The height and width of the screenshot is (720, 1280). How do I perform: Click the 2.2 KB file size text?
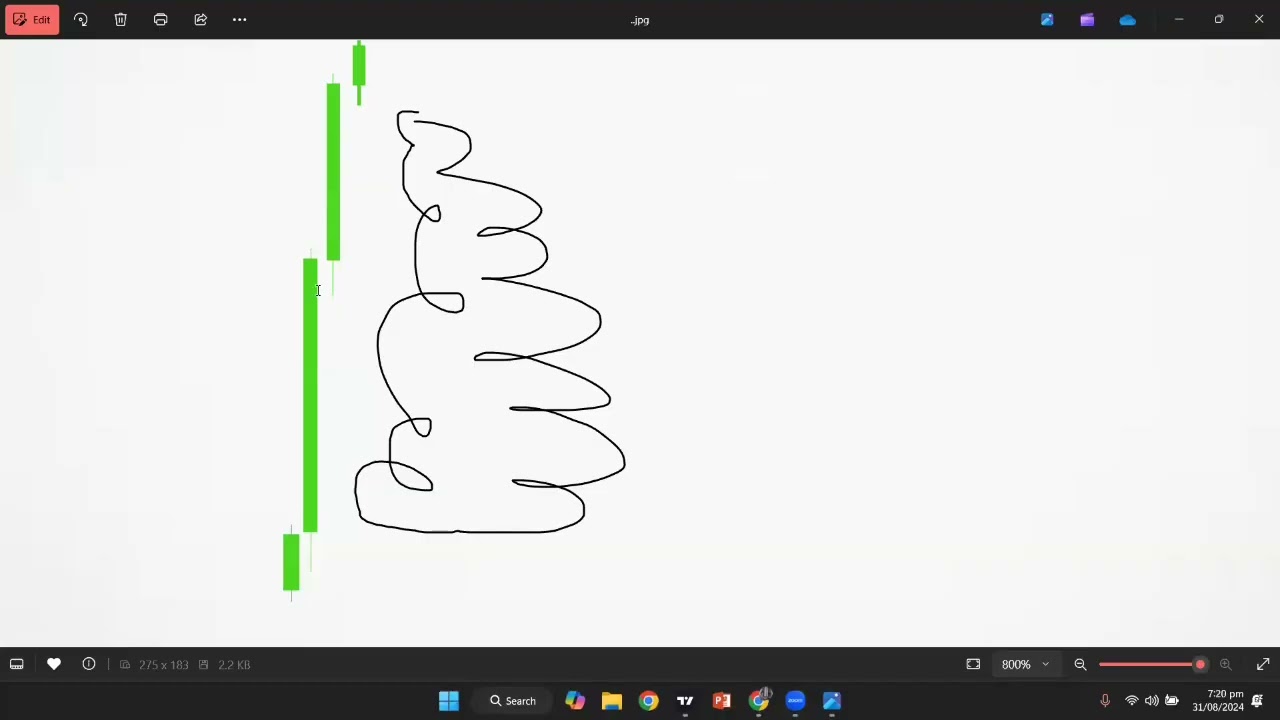tap(234, 664)
